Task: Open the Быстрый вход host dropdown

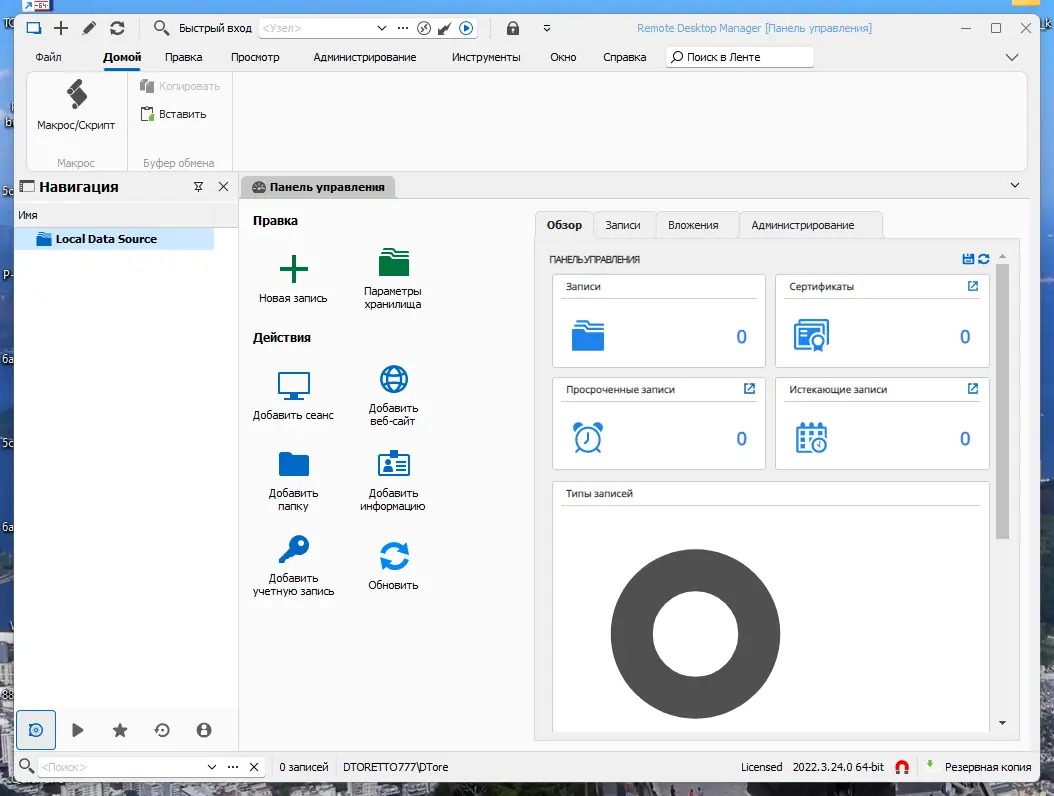Action: (x=382, y=28)
